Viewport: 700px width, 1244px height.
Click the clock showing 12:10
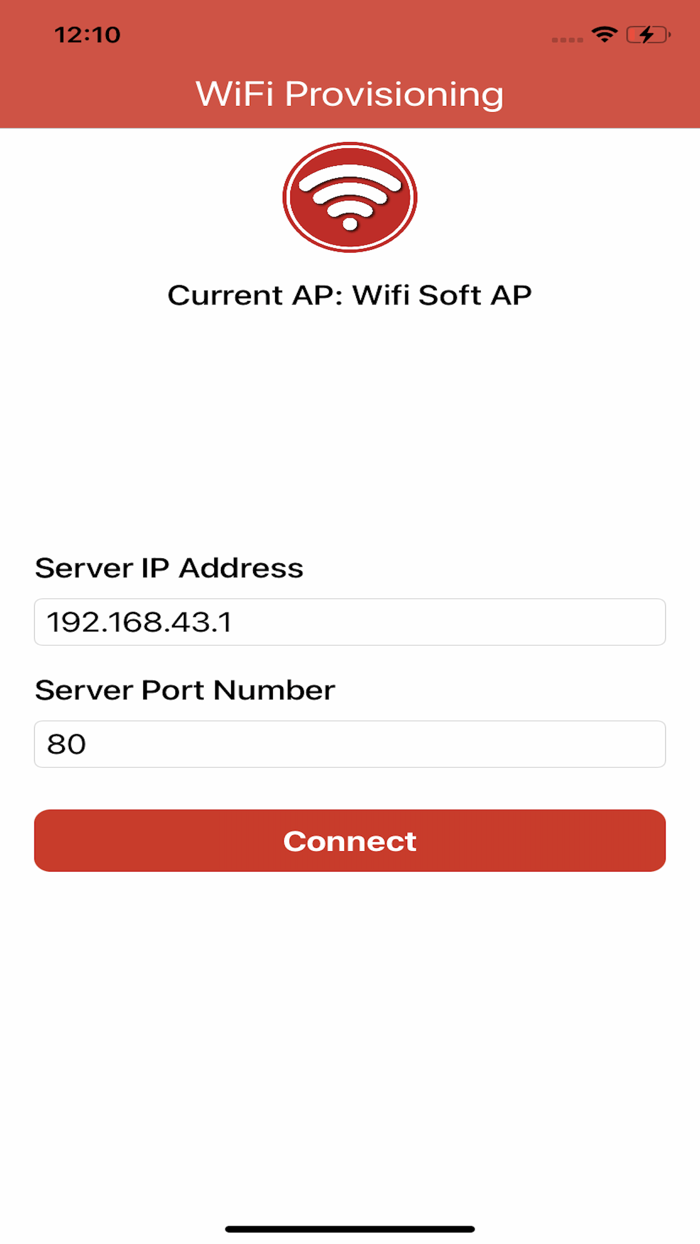pos(88,33)
